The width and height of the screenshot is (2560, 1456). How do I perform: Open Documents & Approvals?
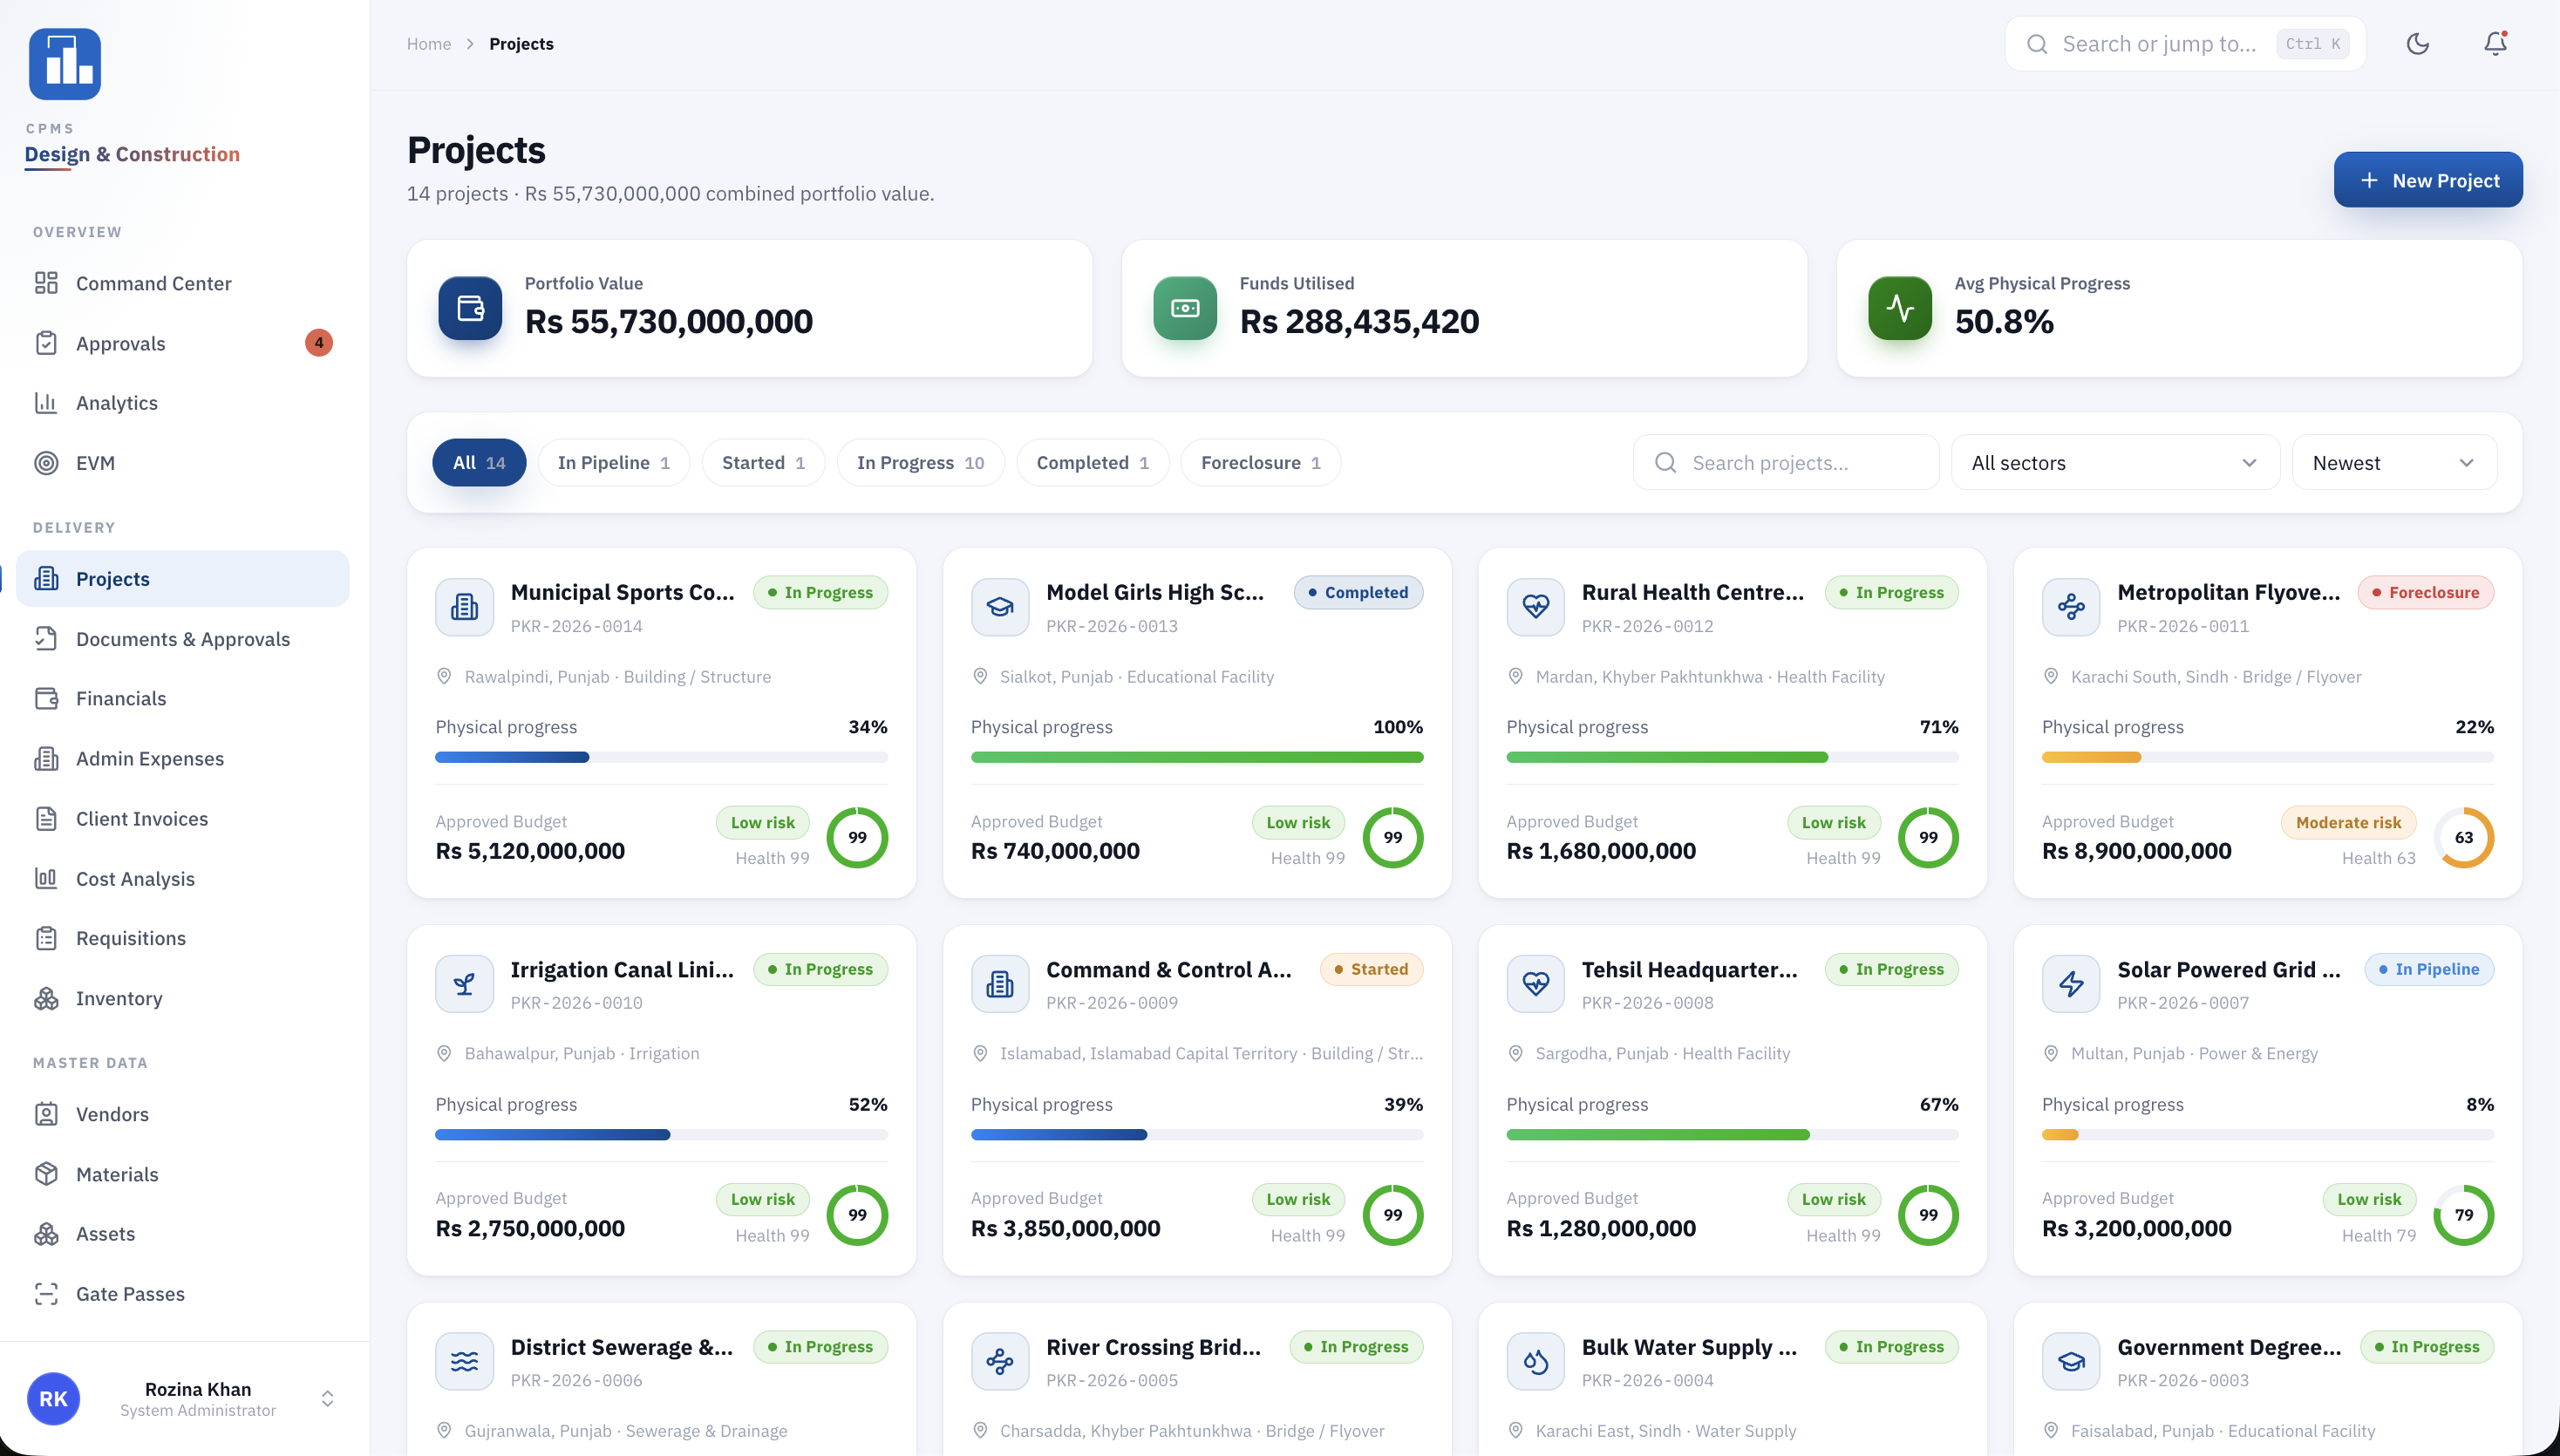coord(183,639)
